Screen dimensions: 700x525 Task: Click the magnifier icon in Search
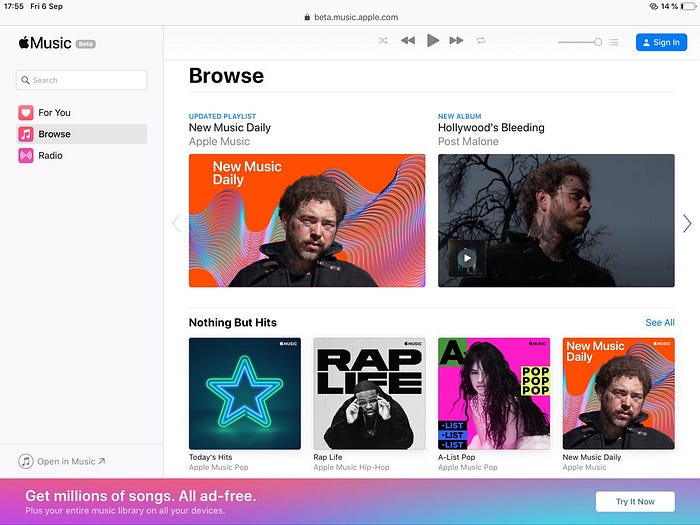(x=25, y=80)
